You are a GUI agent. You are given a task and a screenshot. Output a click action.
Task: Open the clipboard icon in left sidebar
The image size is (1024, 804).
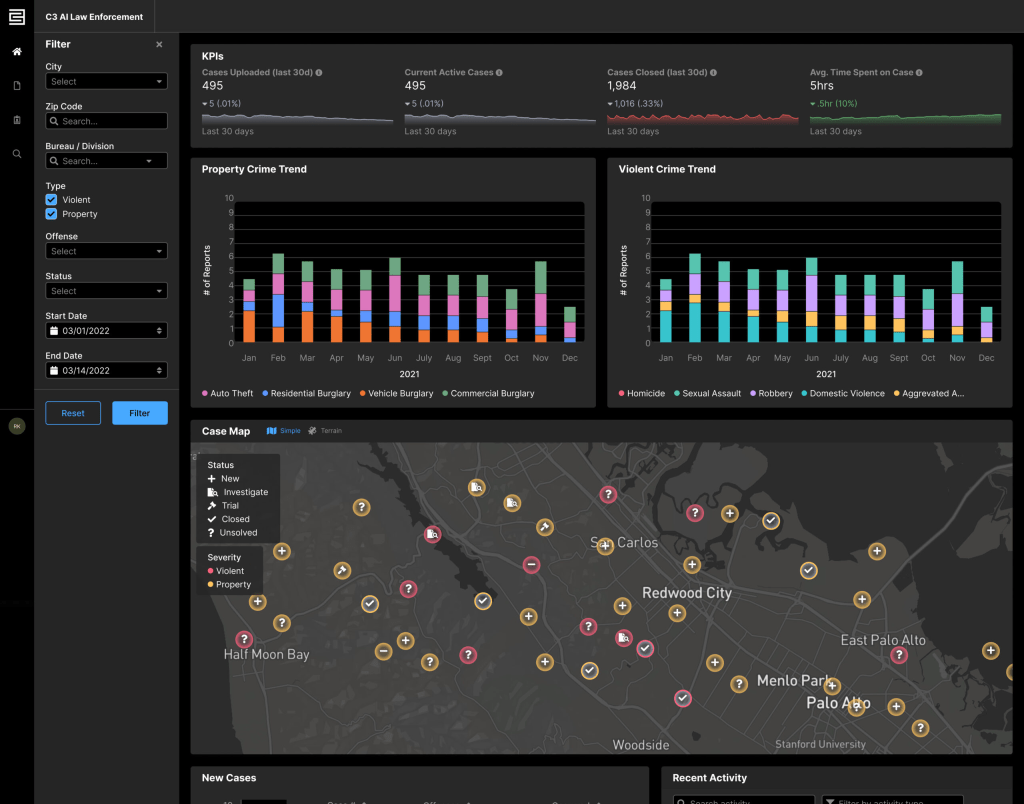coord(16,120)
